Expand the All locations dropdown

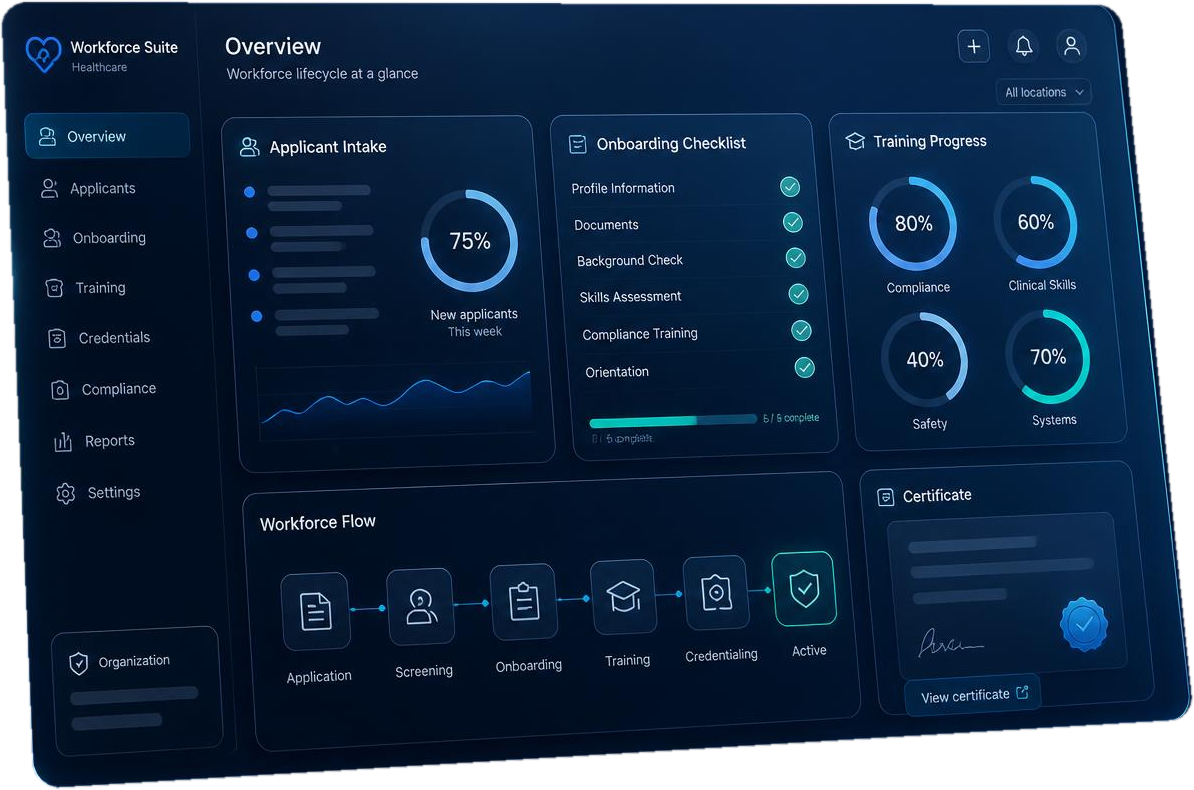click(x=1043, y=92)
